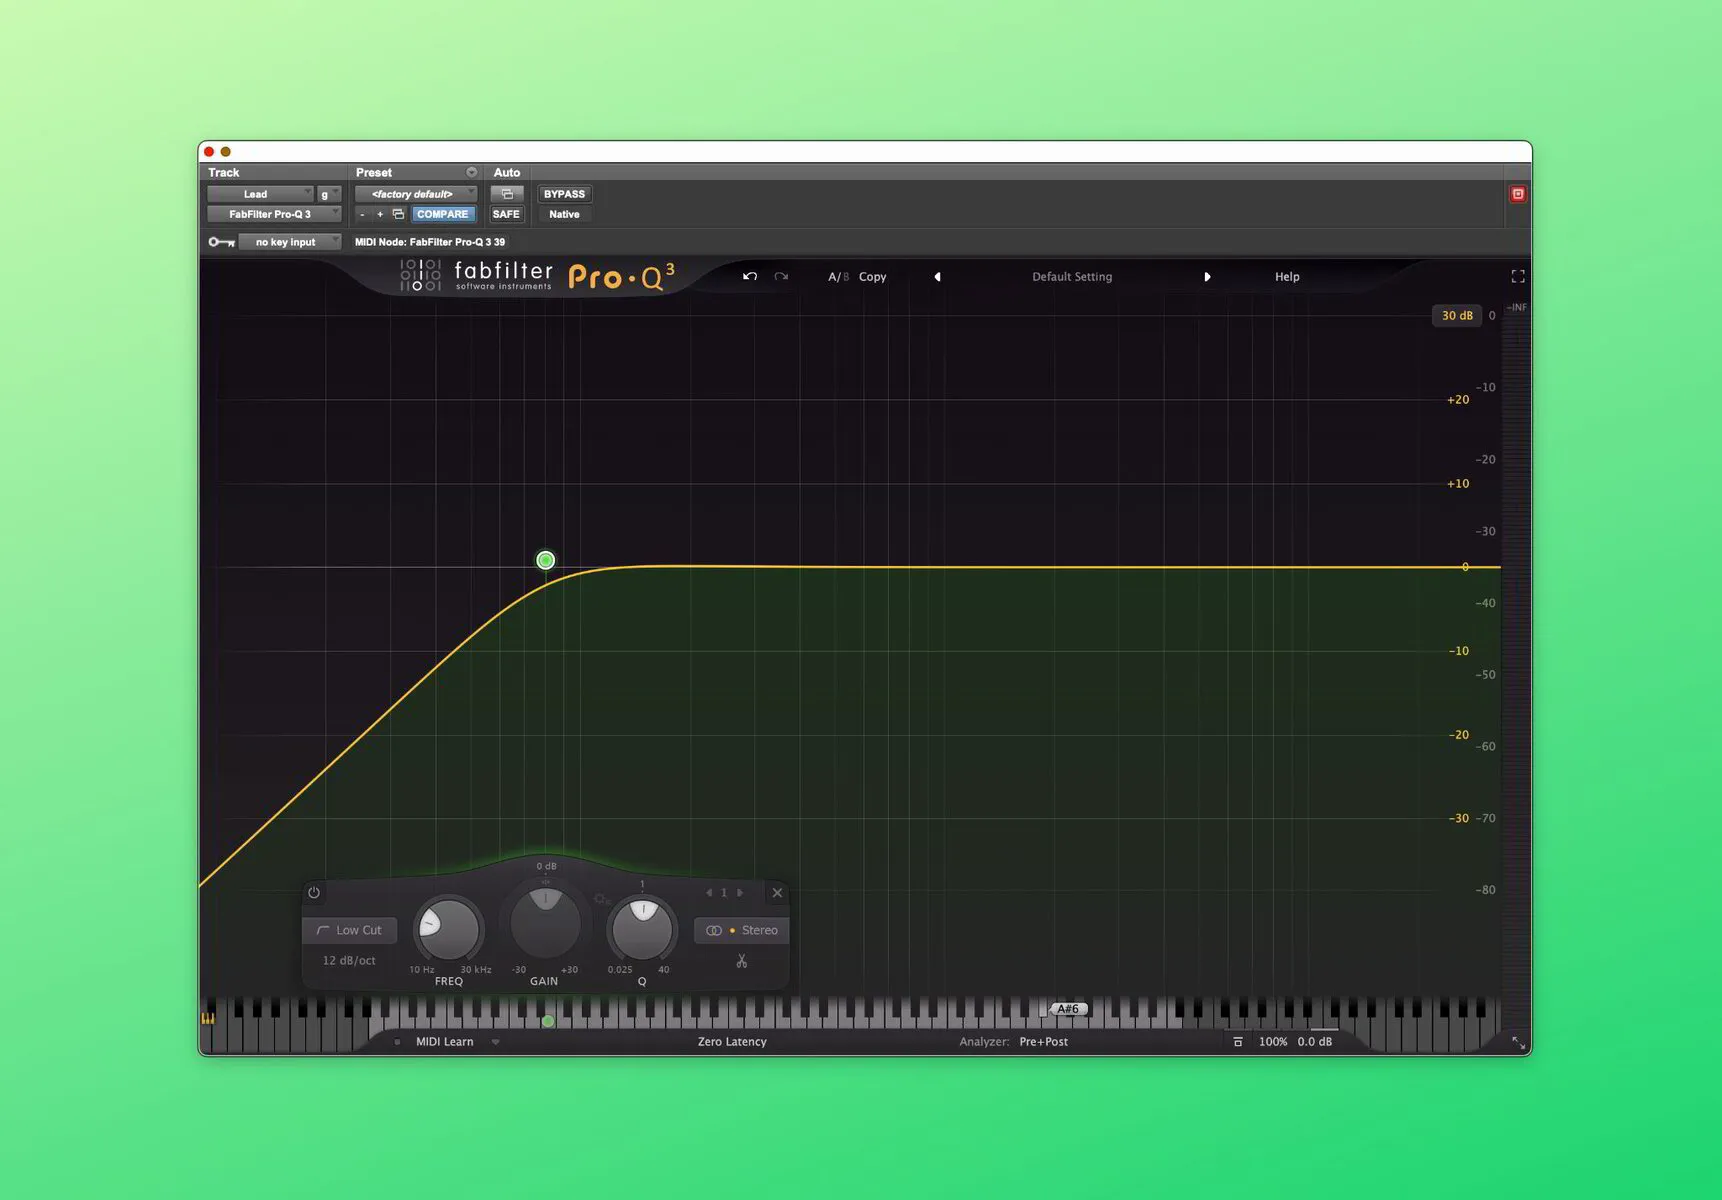Click the Q knob
Image resolution: width=1722 pixels, height=1200 pixels.
[642, 929]
